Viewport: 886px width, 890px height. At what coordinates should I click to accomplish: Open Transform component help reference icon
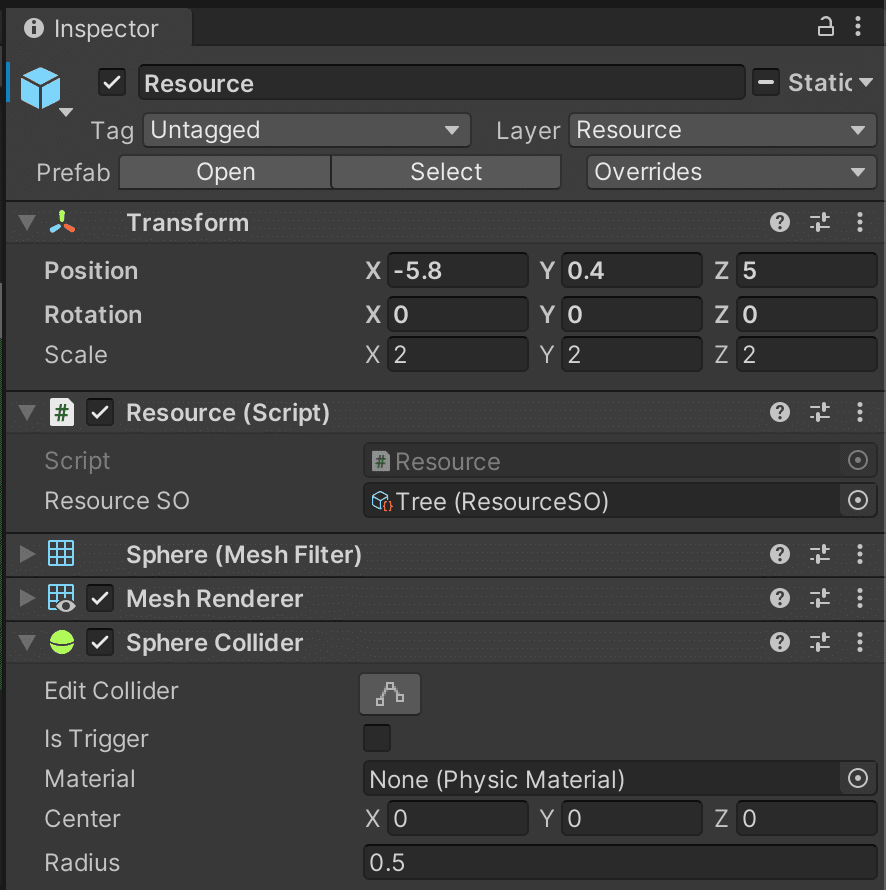[x=780, y=222]
